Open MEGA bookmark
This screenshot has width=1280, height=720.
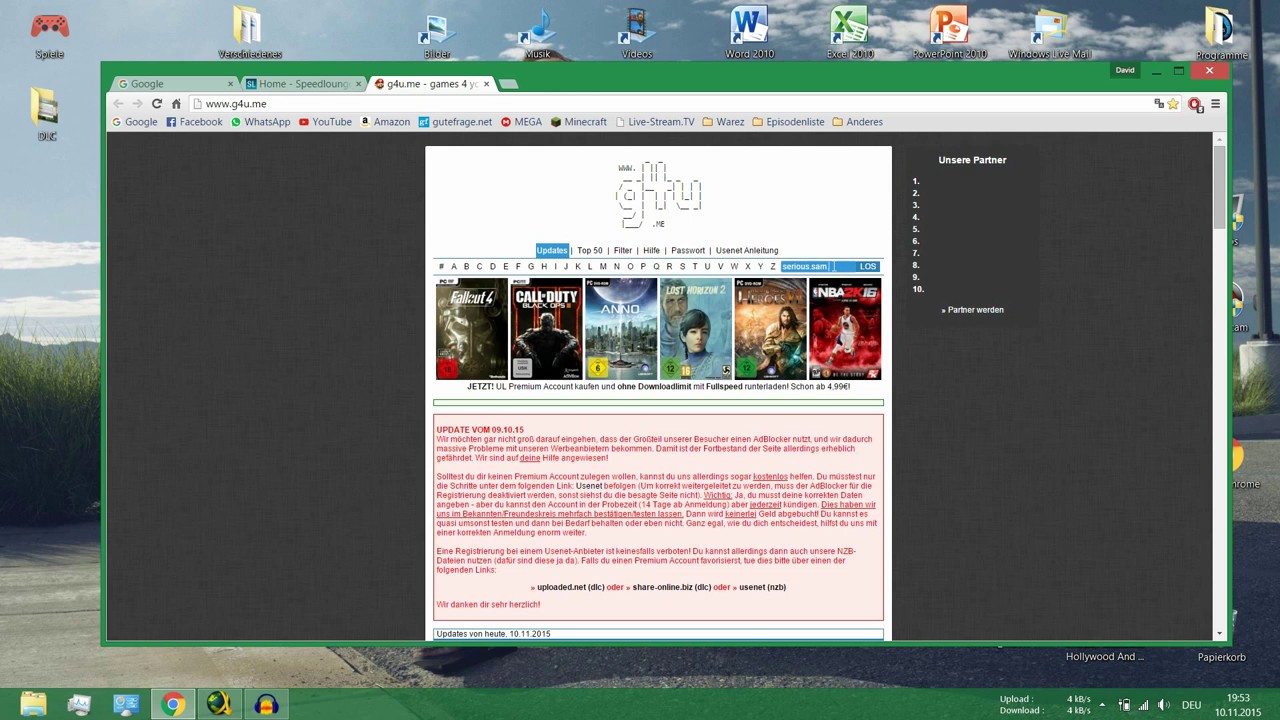[x=521, y=122]
